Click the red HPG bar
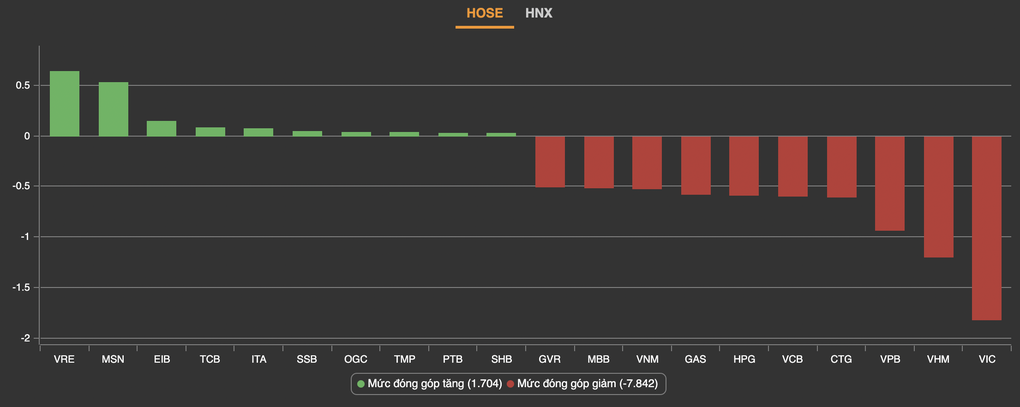The image size is (1020, 407). tap(744, 165)
